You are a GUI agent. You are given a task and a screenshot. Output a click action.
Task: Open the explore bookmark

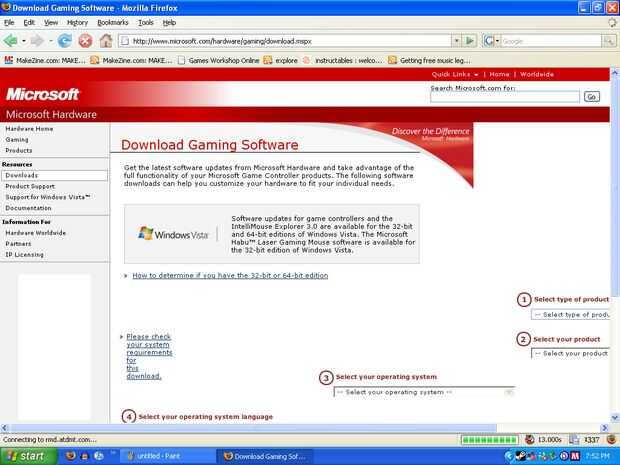(281, 60)
